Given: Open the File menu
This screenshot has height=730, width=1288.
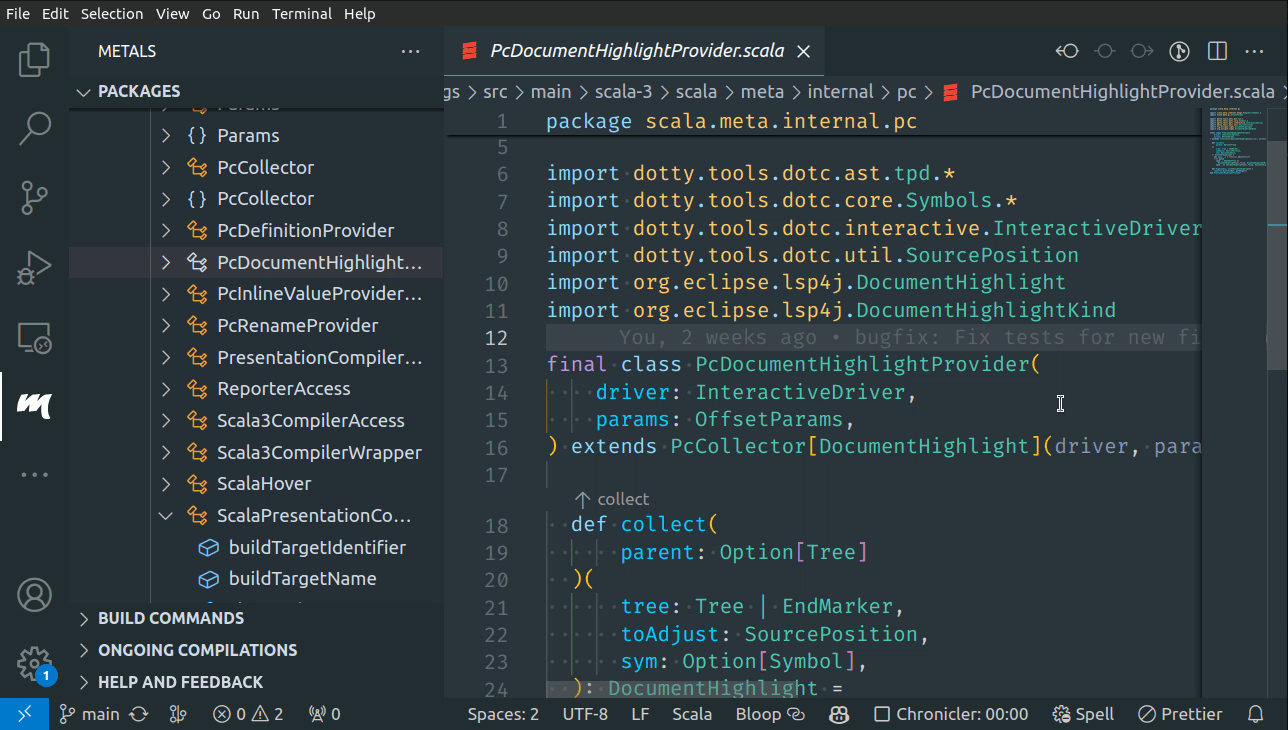Looking at the screenshot, I should [18, 14].
